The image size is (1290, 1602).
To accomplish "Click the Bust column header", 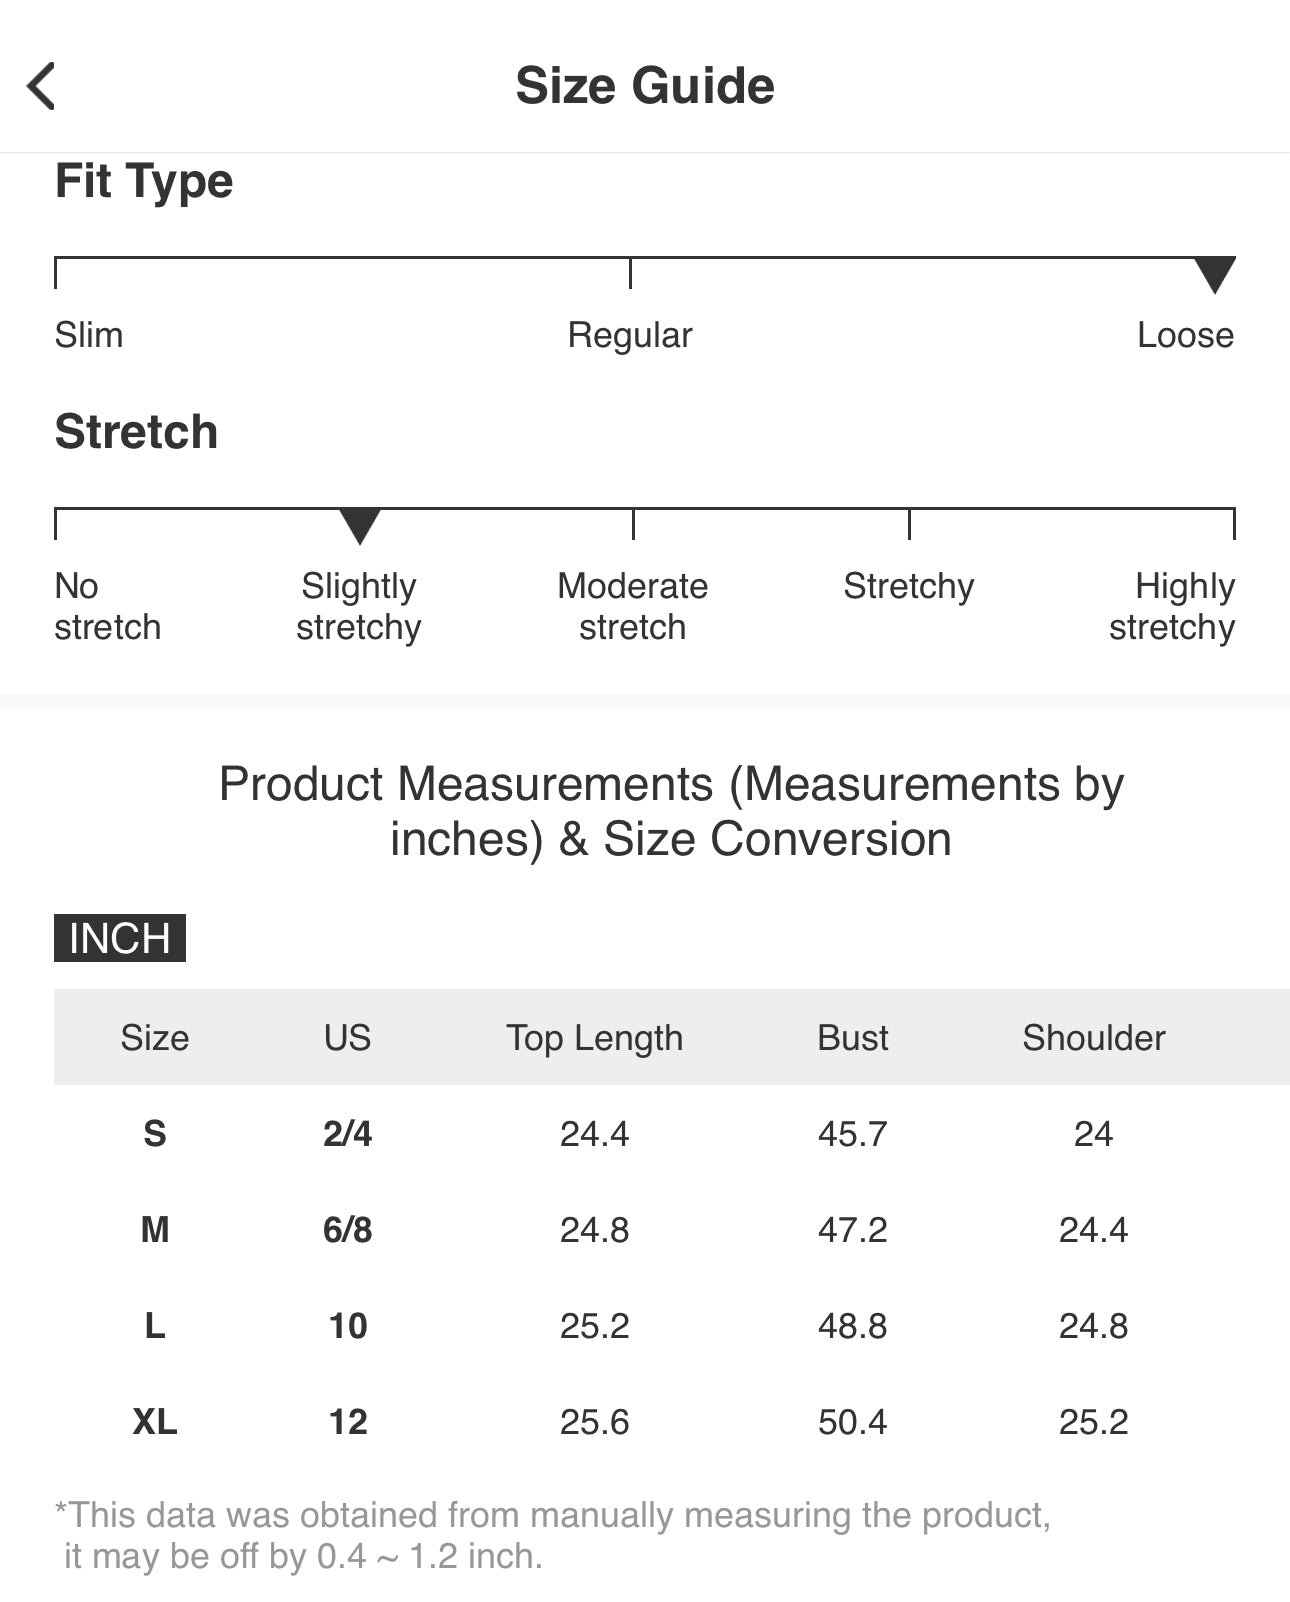I will pyautogui.click(x=852, y=1038).
